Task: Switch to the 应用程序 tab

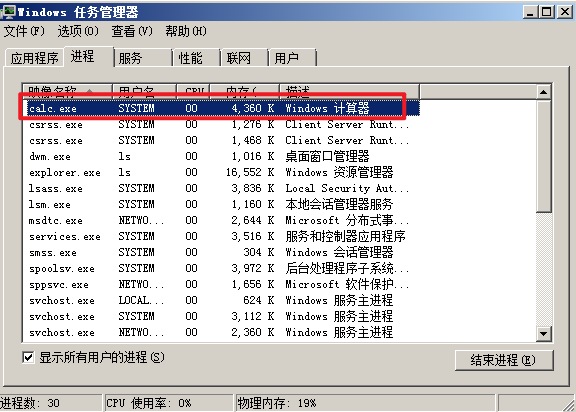Action: pyautogui.click(x=34, y=58)
